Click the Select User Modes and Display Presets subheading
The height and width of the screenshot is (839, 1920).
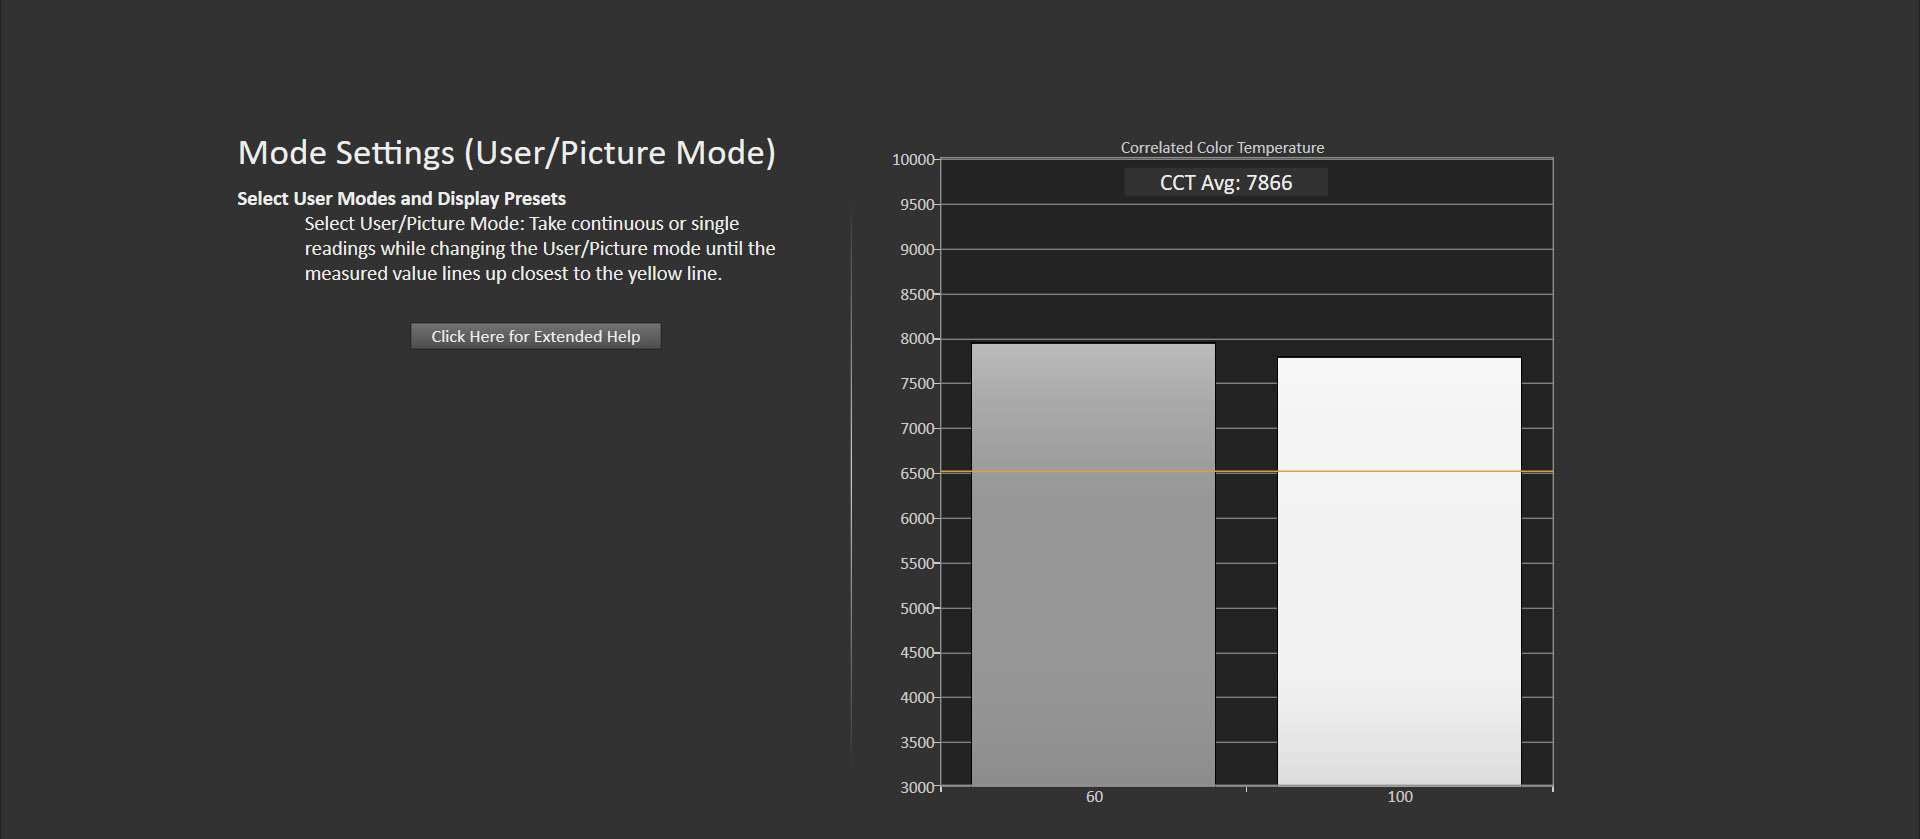click(401, 198)
